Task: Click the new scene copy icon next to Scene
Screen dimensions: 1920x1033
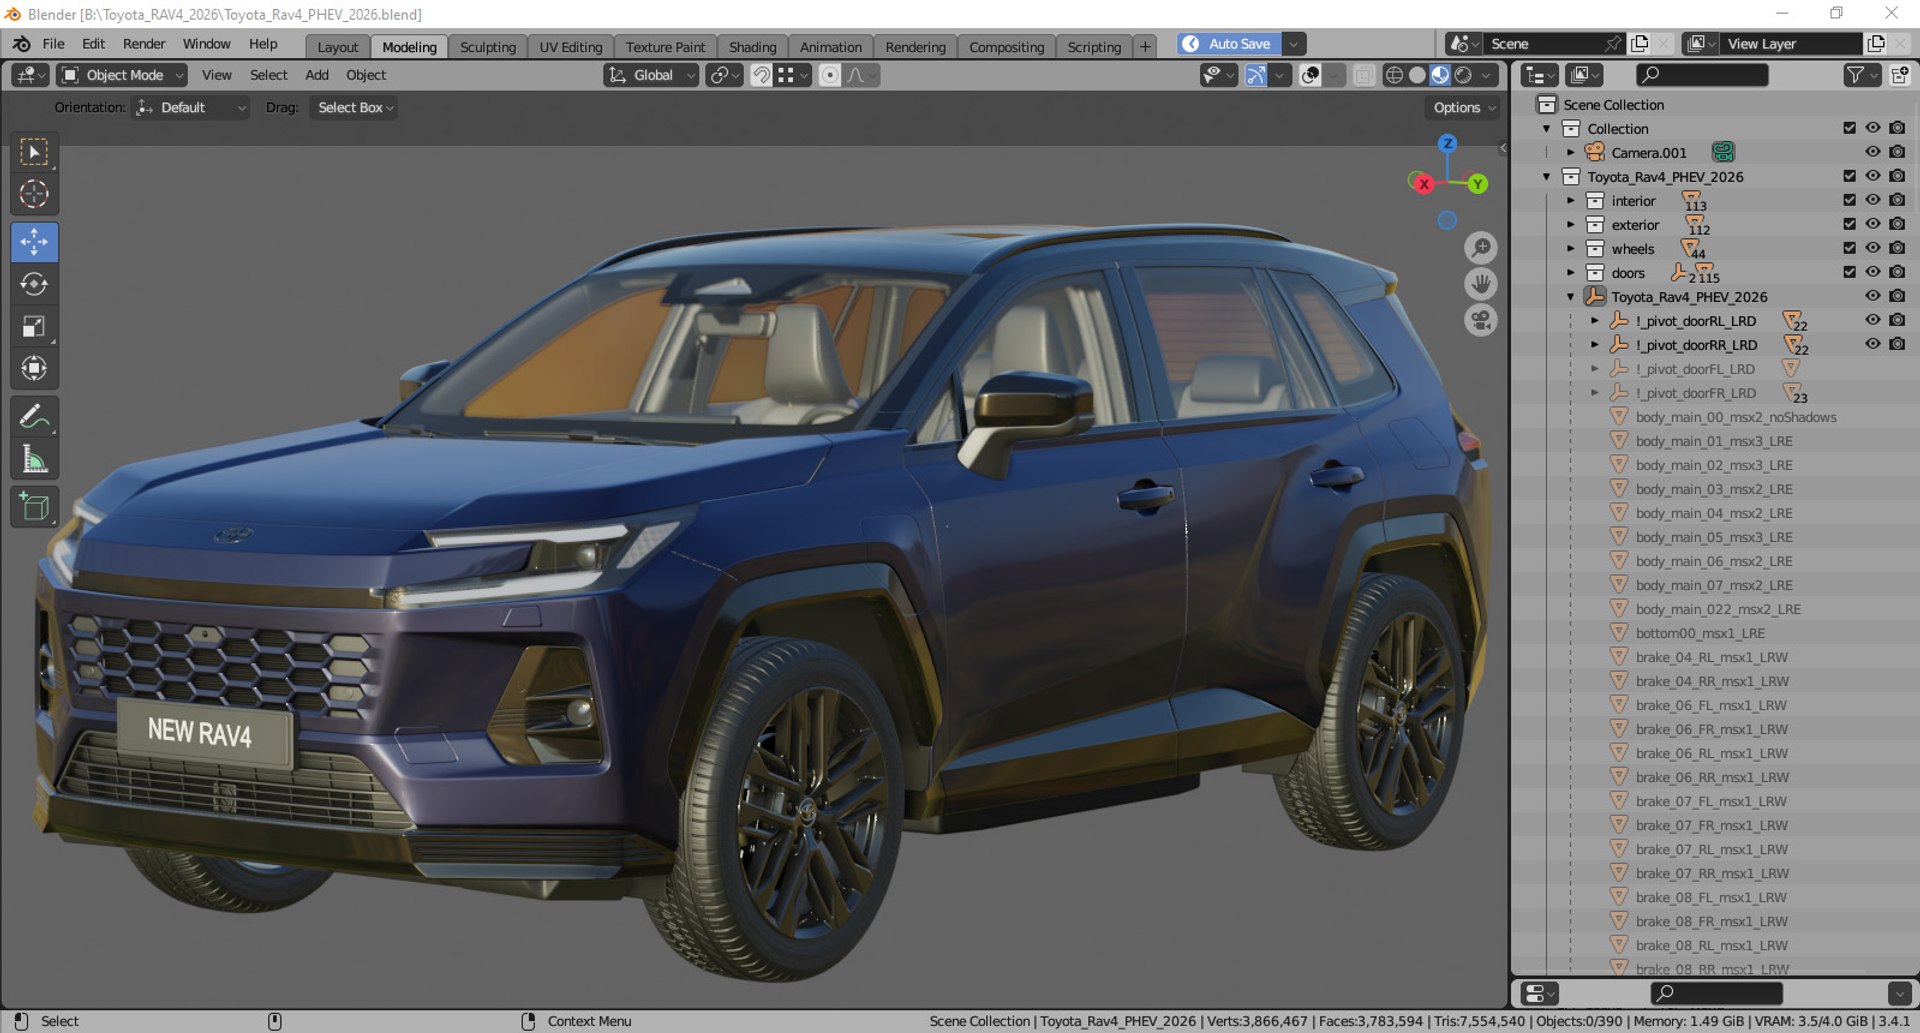Action: 1639,44
